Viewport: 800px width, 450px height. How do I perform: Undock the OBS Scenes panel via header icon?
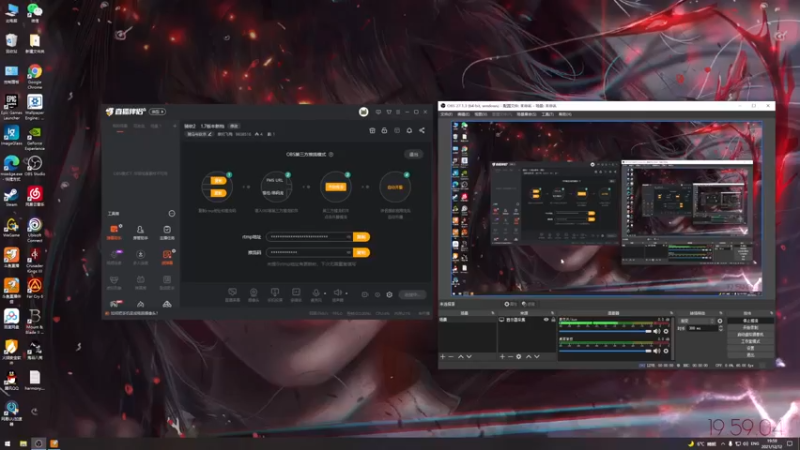click(x=493, y=313)
